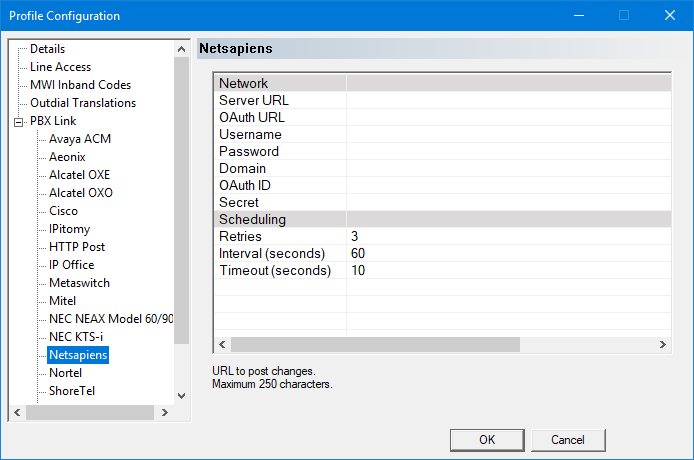This screenshot has width=694, height=460.
Task: Close the Profile Configuration dialog
Action: pos(669,16)
